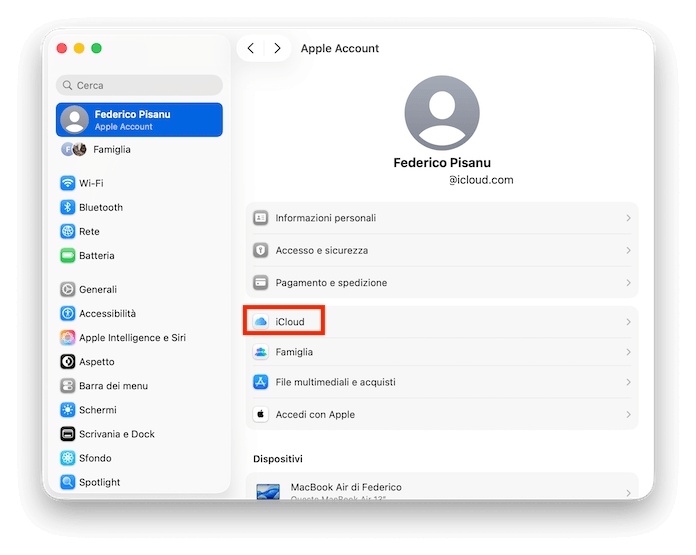Open Wi-Fi settings label
Screen dimensions: 696x555
pos(91,183)
